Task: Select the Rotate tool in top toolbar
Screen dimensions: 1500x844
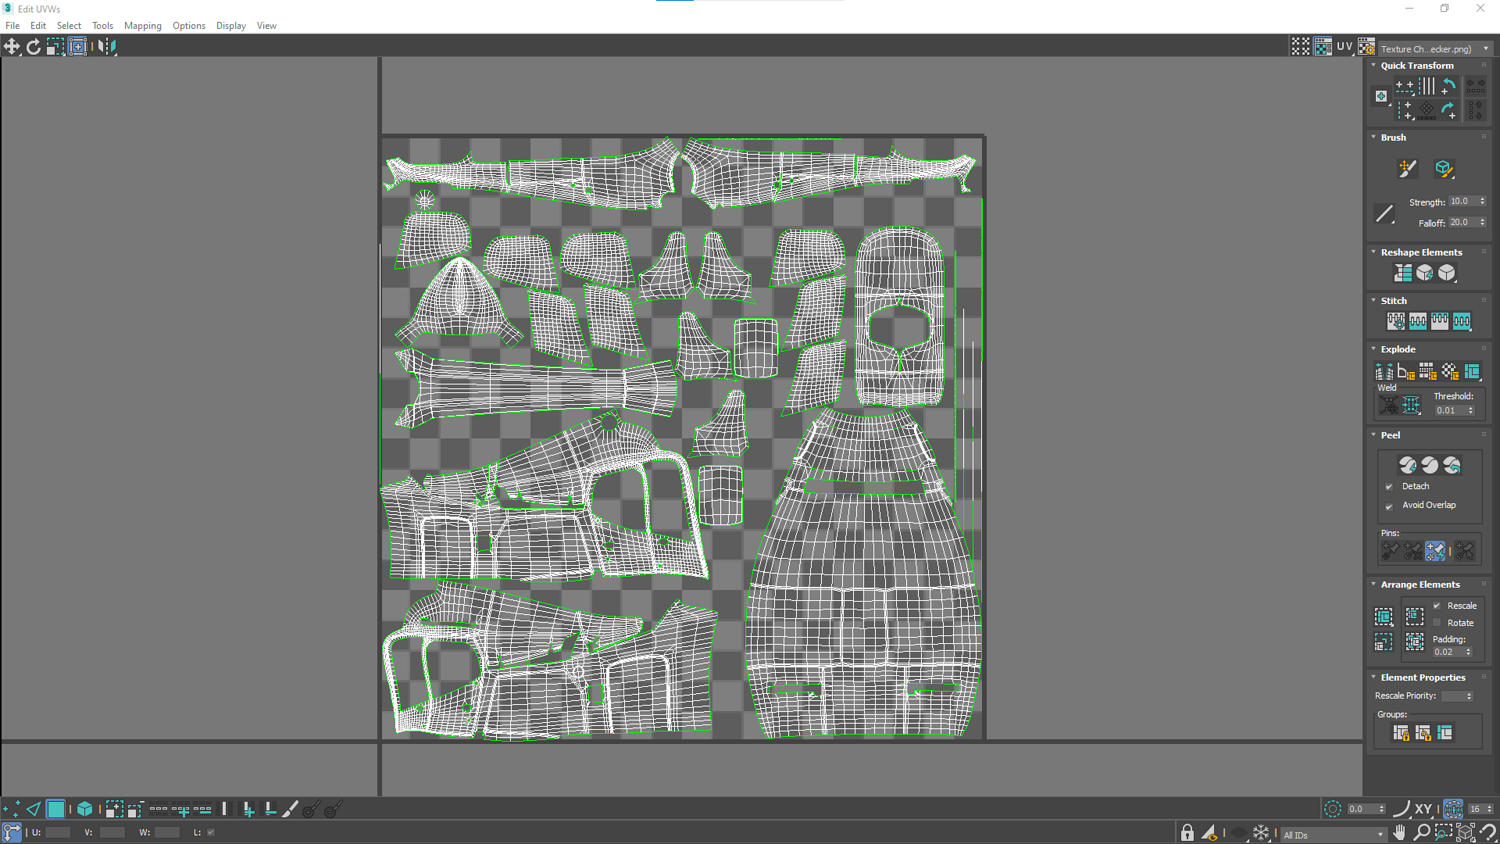Action: tap(33, 46)
